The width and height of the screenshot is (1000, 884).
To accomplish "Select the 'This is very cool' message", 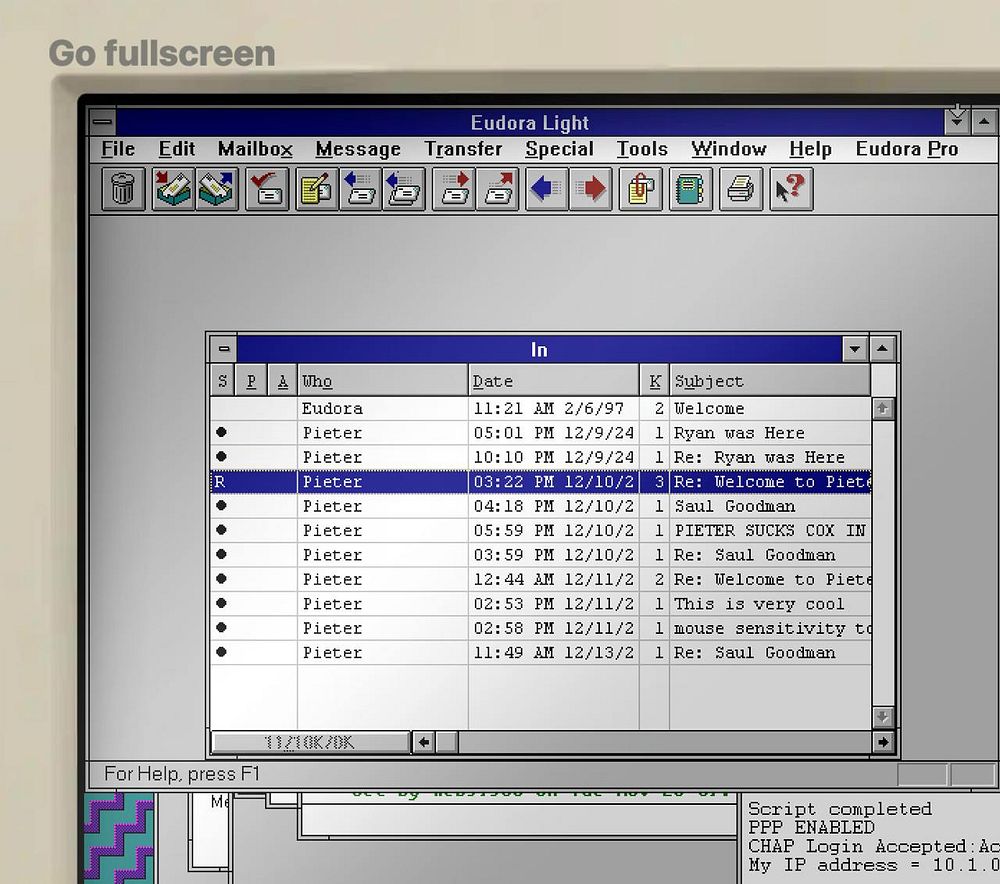I will tap(540, 603).
